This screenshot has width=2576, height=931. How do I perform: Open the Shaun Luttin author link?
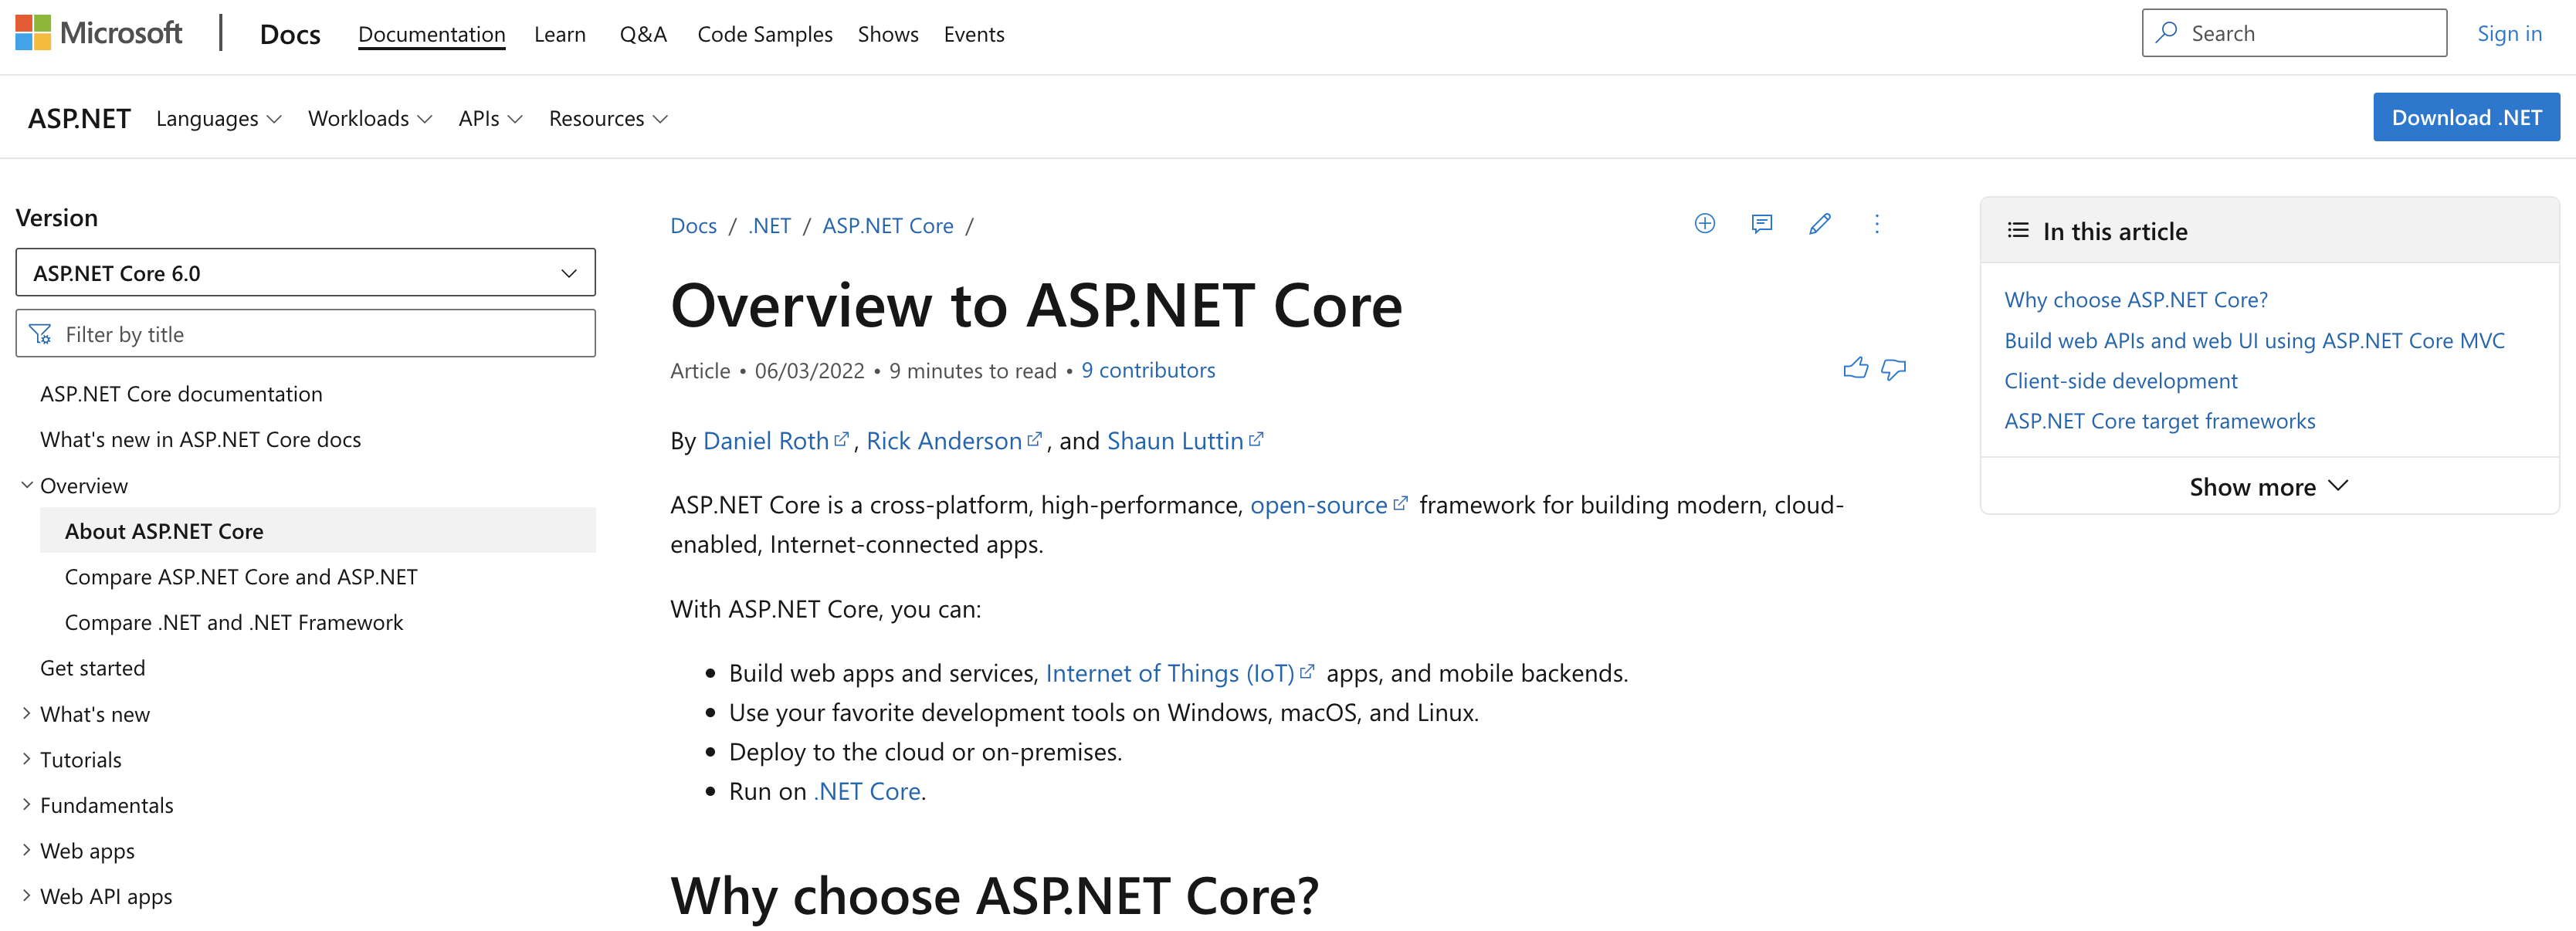(1185, 440)
